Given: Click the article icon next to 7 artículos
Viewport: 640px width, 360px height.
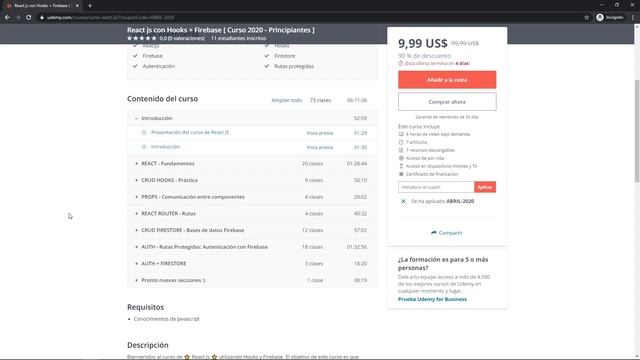Looking at the screenshot, I should pos(401,142).
